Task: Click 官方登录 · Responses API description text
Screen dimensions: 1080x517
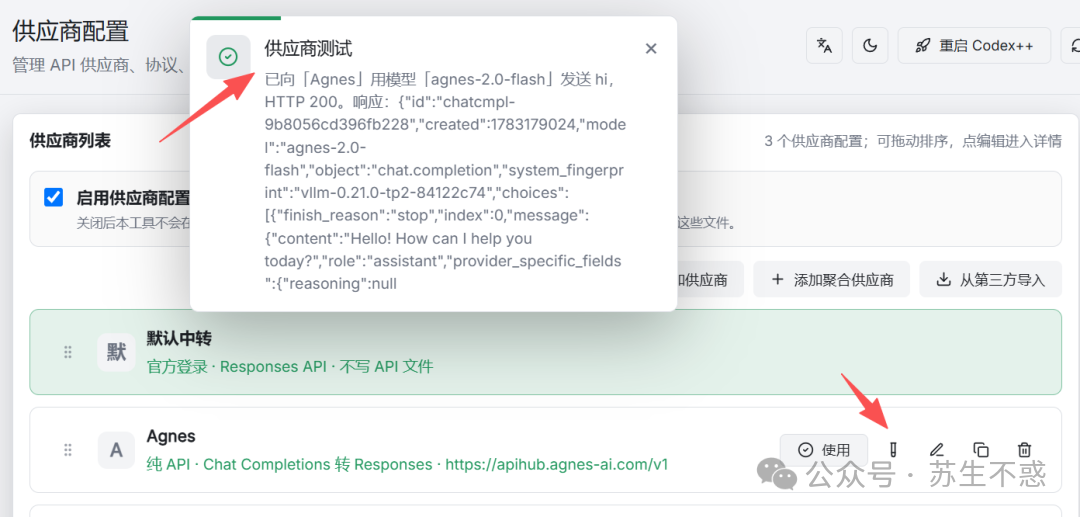Action: point(290,366)
